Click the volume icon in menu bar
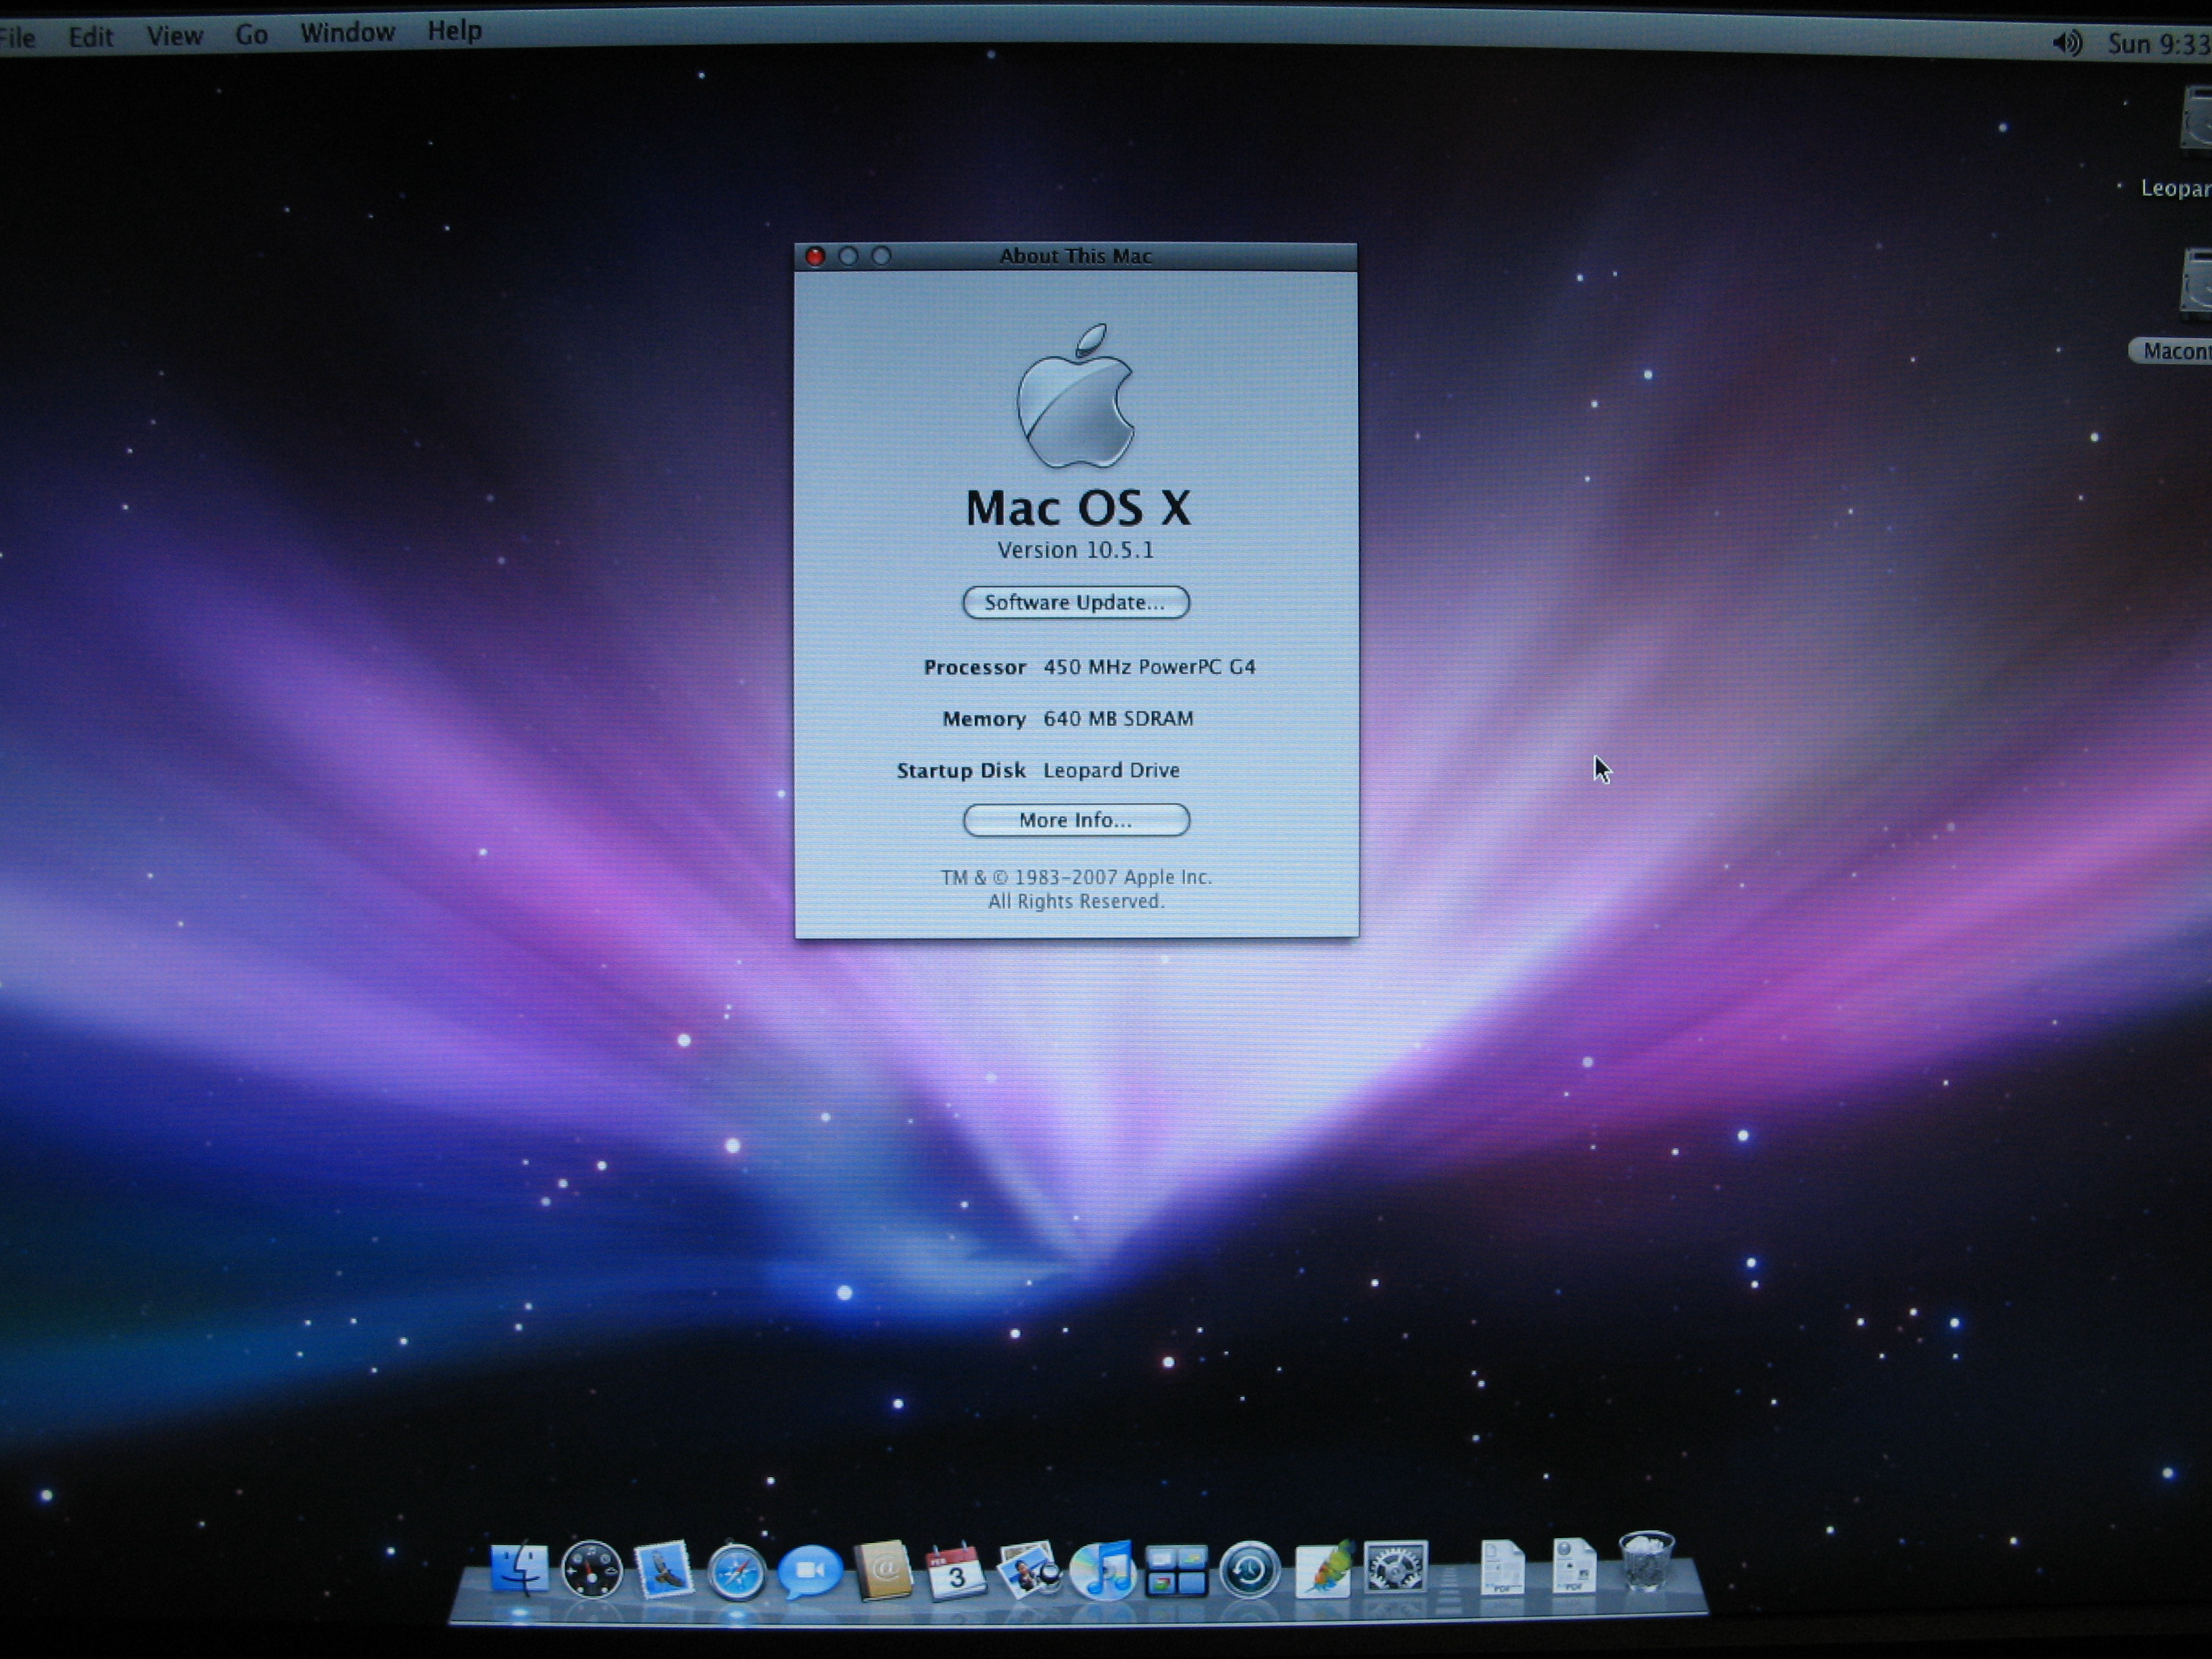This screenshot has height=1659, width=2212. coord(2066,43)
